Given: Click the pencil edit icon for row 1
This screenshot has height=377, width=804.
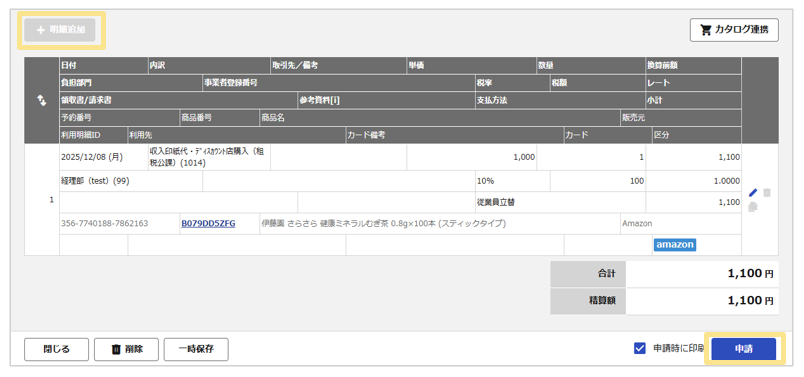Looking at the screenshot, I should click(753, 193).
